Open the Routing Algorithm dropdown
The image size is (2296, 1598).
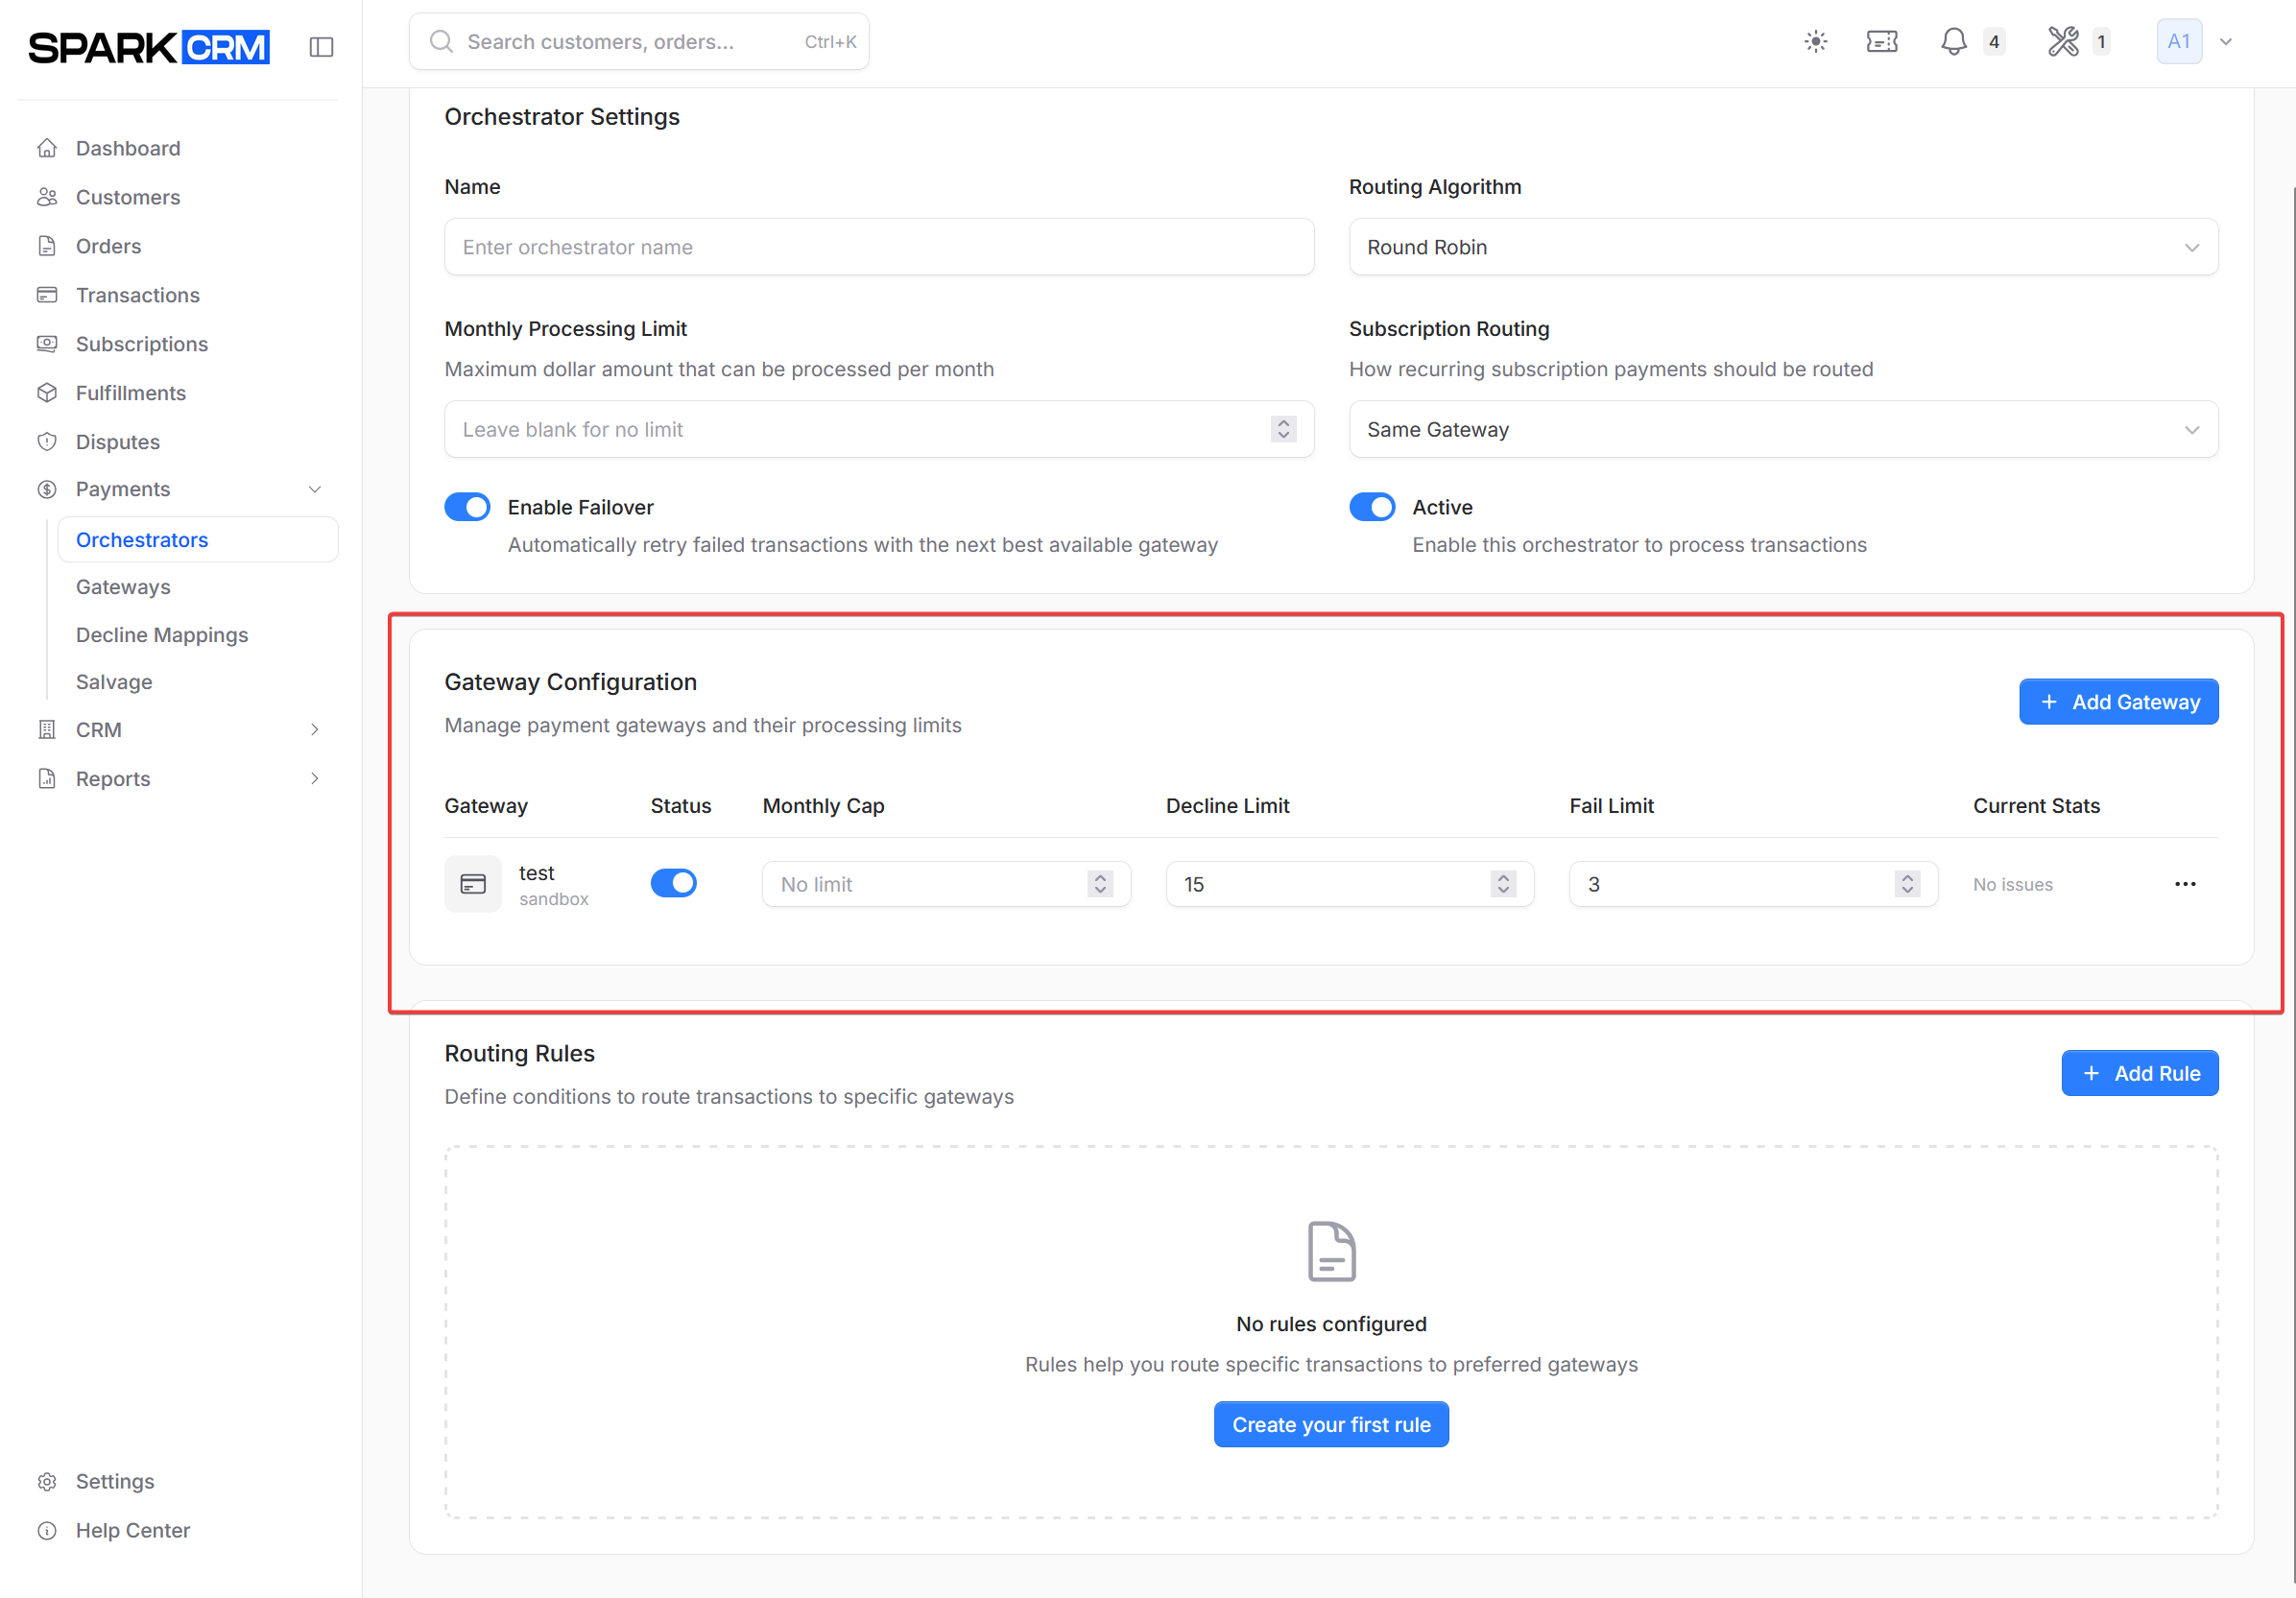1783,247
